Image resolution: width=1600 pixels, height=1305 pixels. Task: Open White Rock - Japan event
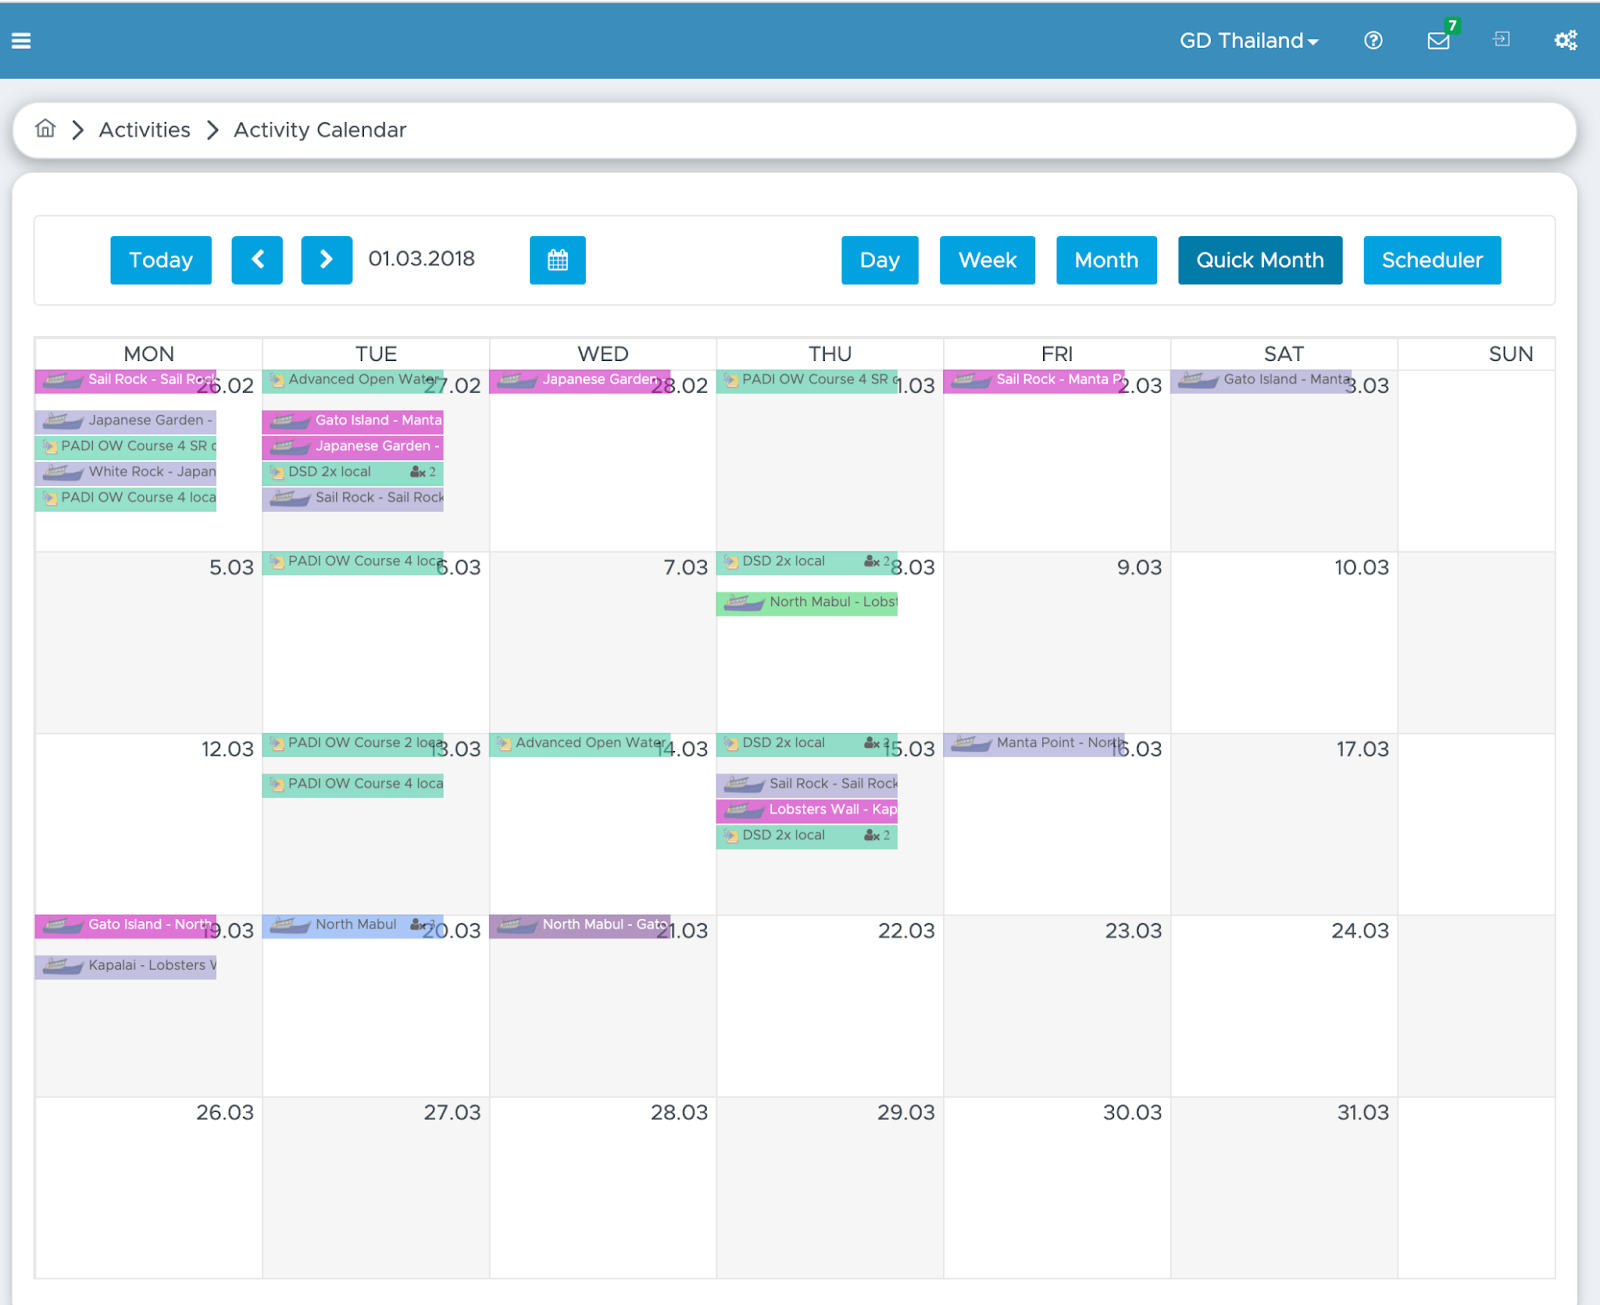point(126,472)
